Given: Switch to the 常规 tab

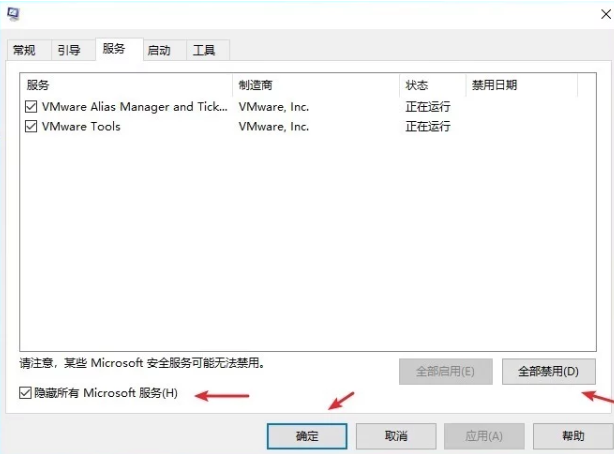Looking at the screenshot, I should (x=24, y=50).
